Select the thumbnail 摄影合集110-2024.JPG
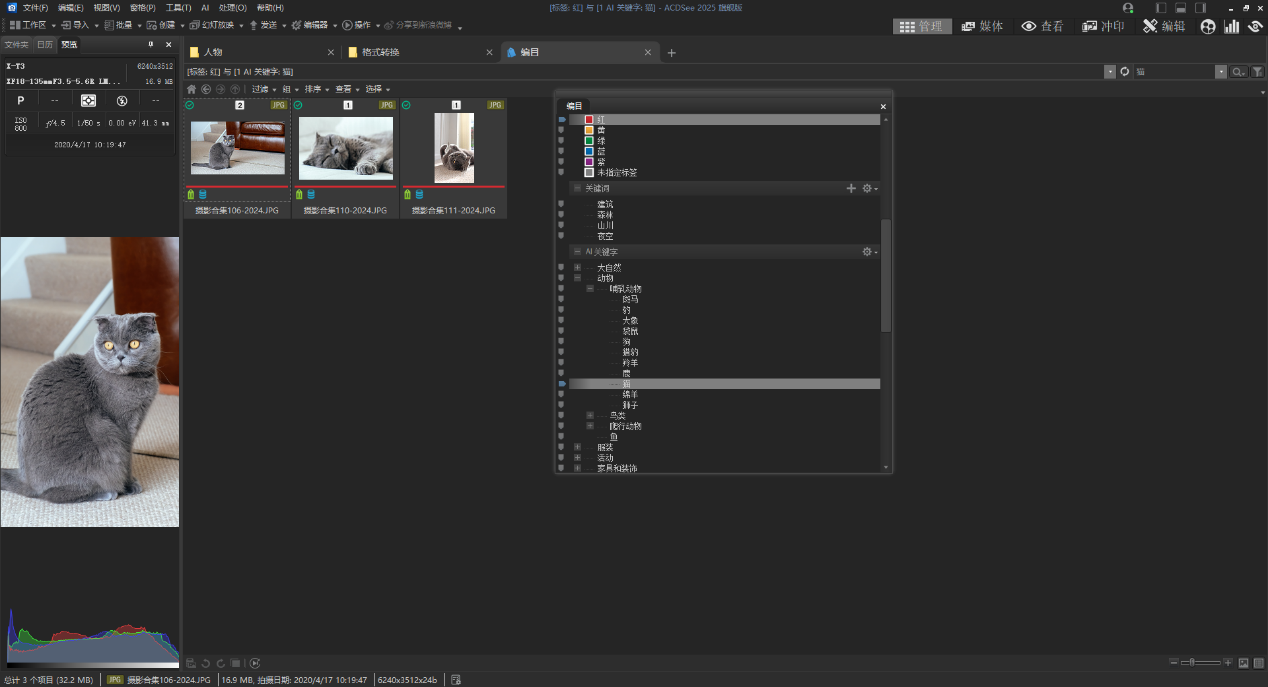Image resolution: width=1268 pixels, height=687 pixels. 346,148
